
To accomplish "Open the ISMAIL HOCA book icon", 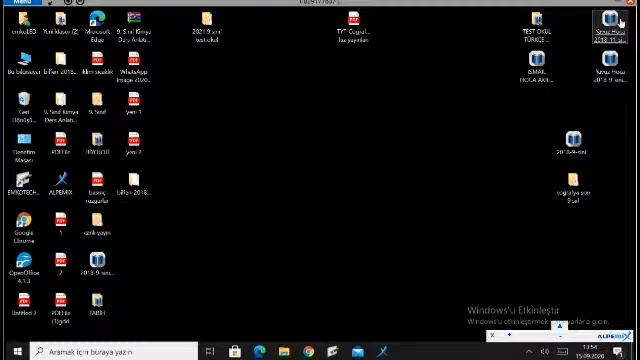I will (537, 67).
